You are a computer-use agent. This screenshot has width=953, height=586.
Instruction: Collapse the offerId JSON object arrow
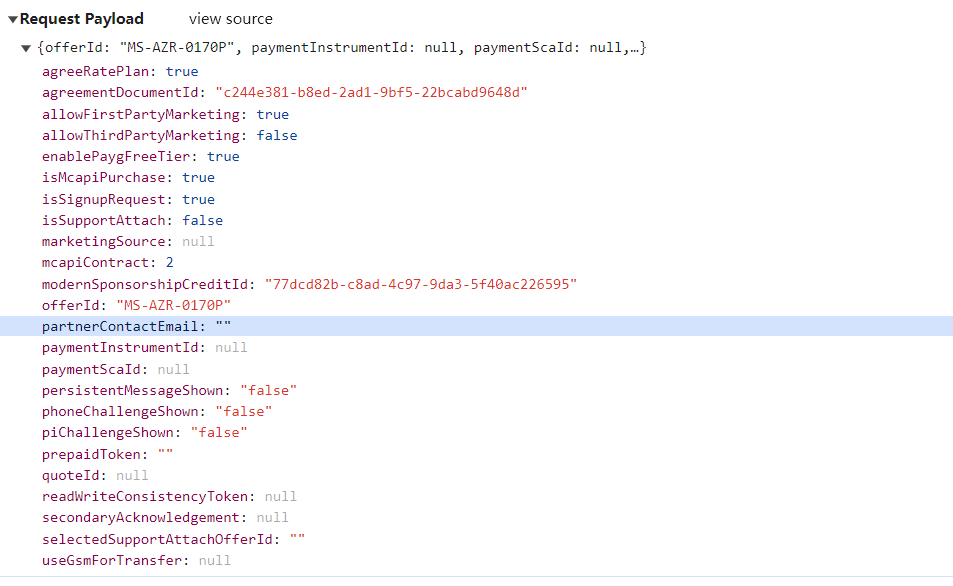(x=26, y=48)
